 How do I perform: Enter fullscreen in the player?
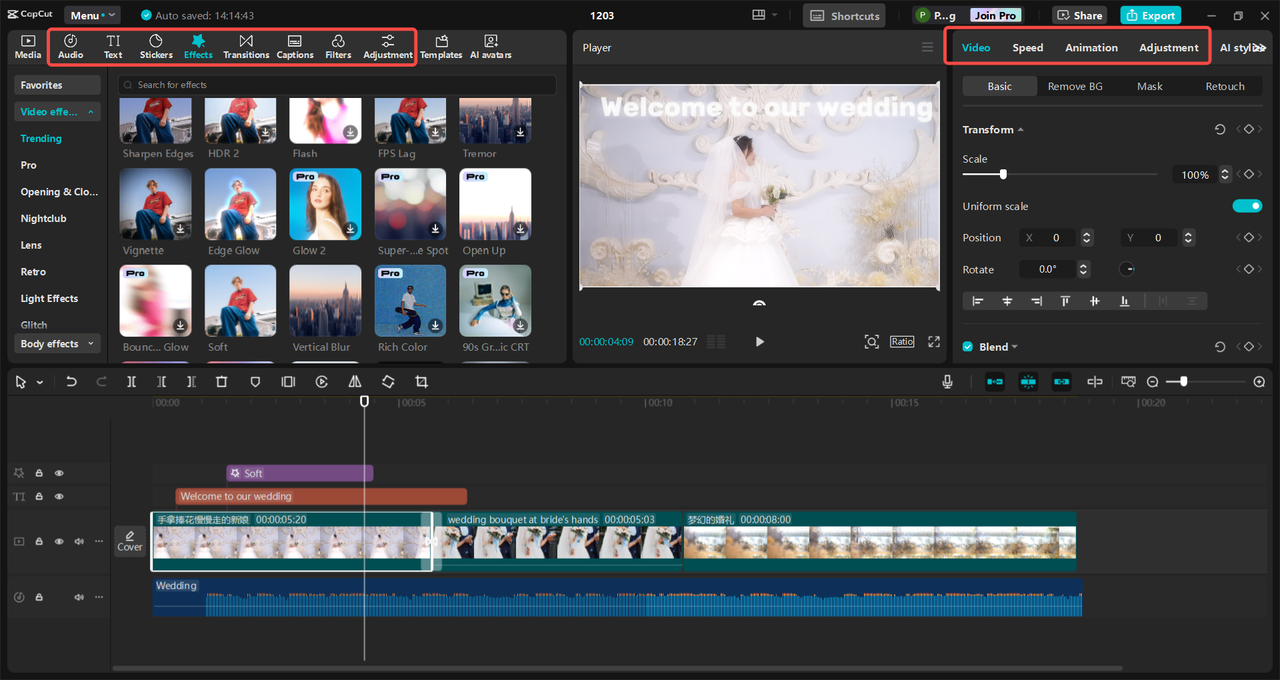point(934,342)
